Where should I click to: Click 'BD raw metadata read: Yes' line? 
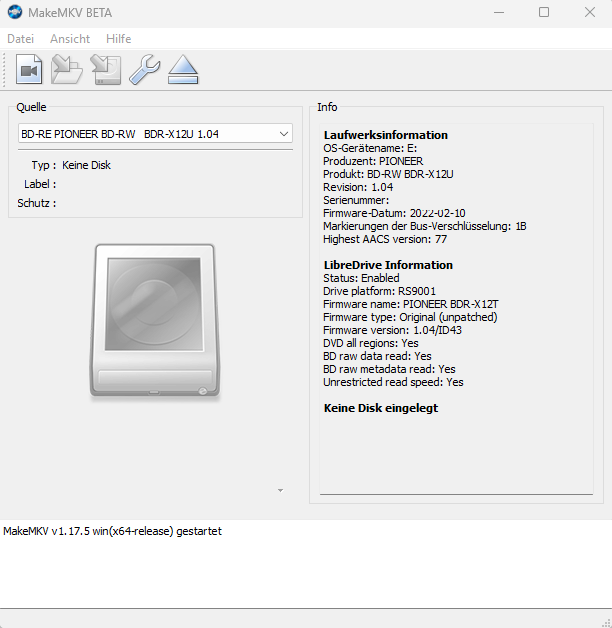[x=389, y=369]
